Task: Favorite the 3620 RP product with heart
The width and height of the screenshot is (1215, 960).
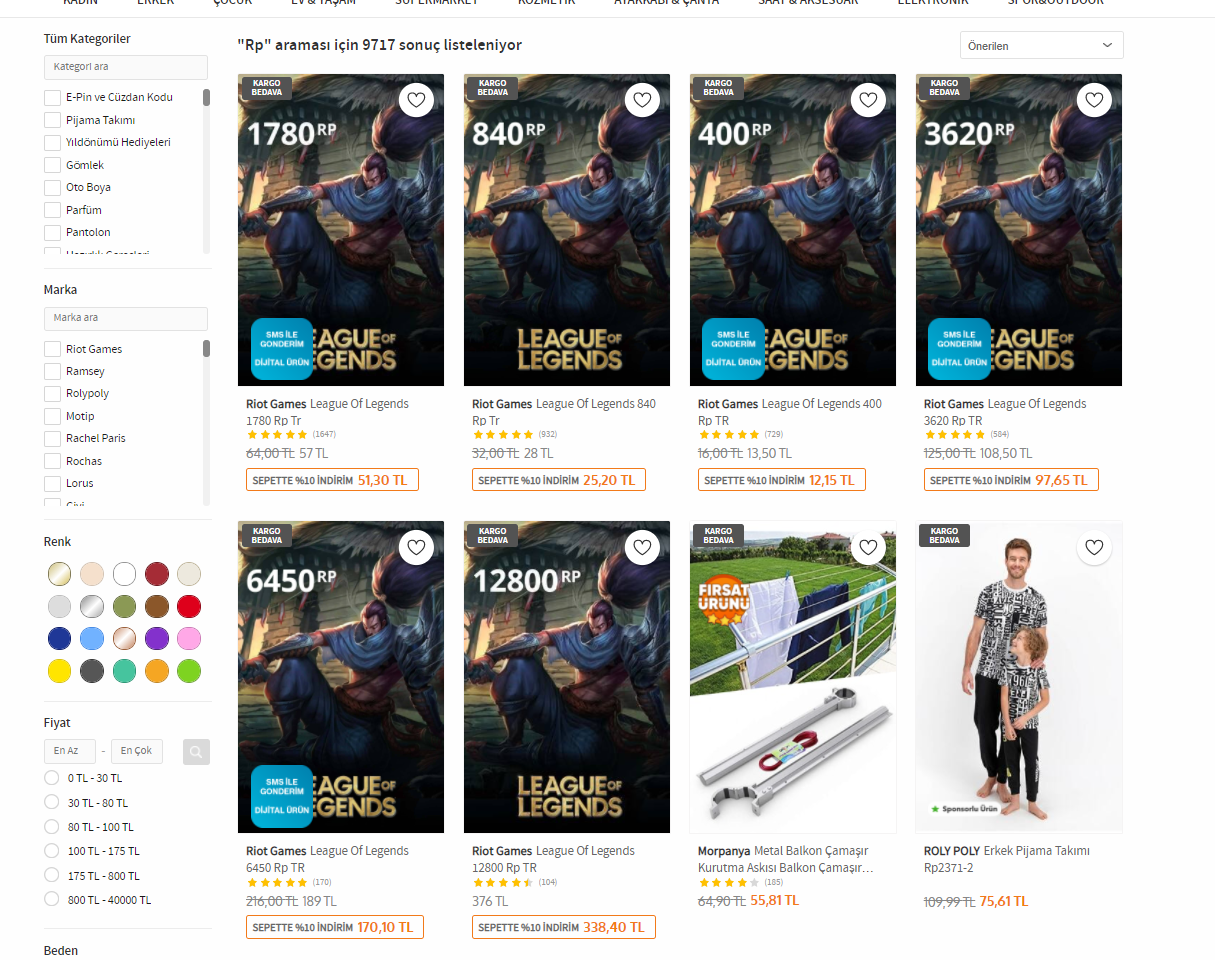Action: coord(1094,100)
